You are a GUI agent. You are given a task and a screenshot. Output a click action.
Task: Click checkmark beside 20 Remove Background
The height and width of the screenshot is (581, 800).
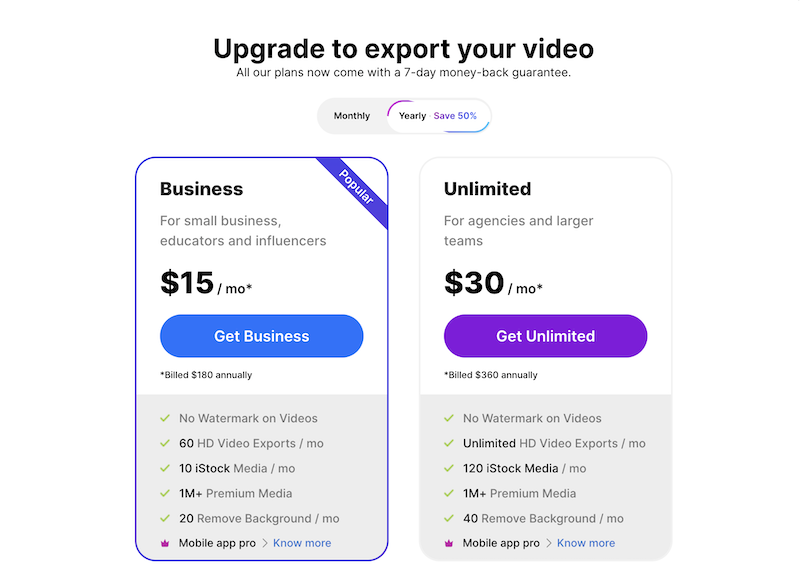[x=165, y=518]
